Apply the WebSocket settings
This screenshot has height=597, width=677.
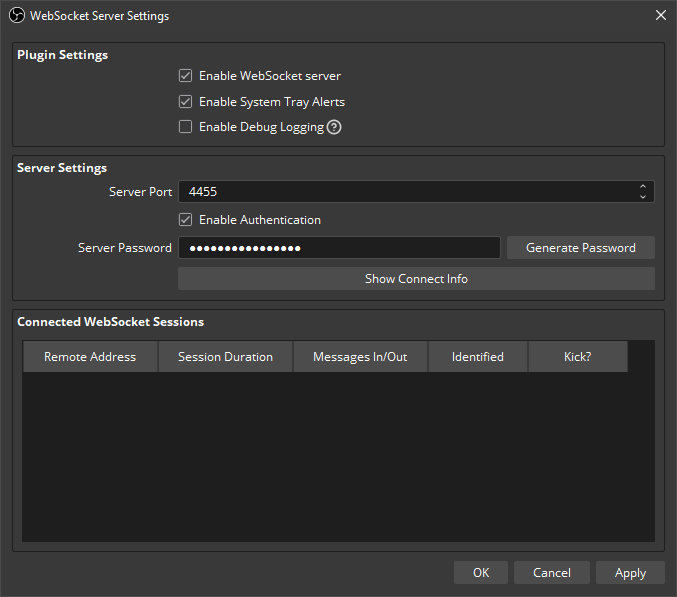(630, 573)
